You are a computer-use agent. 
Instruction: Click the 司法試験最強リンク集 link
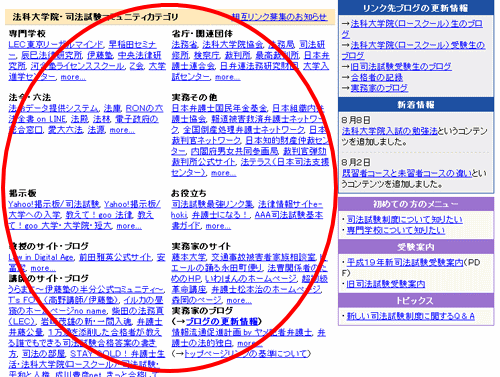click(x=212, y=204)
